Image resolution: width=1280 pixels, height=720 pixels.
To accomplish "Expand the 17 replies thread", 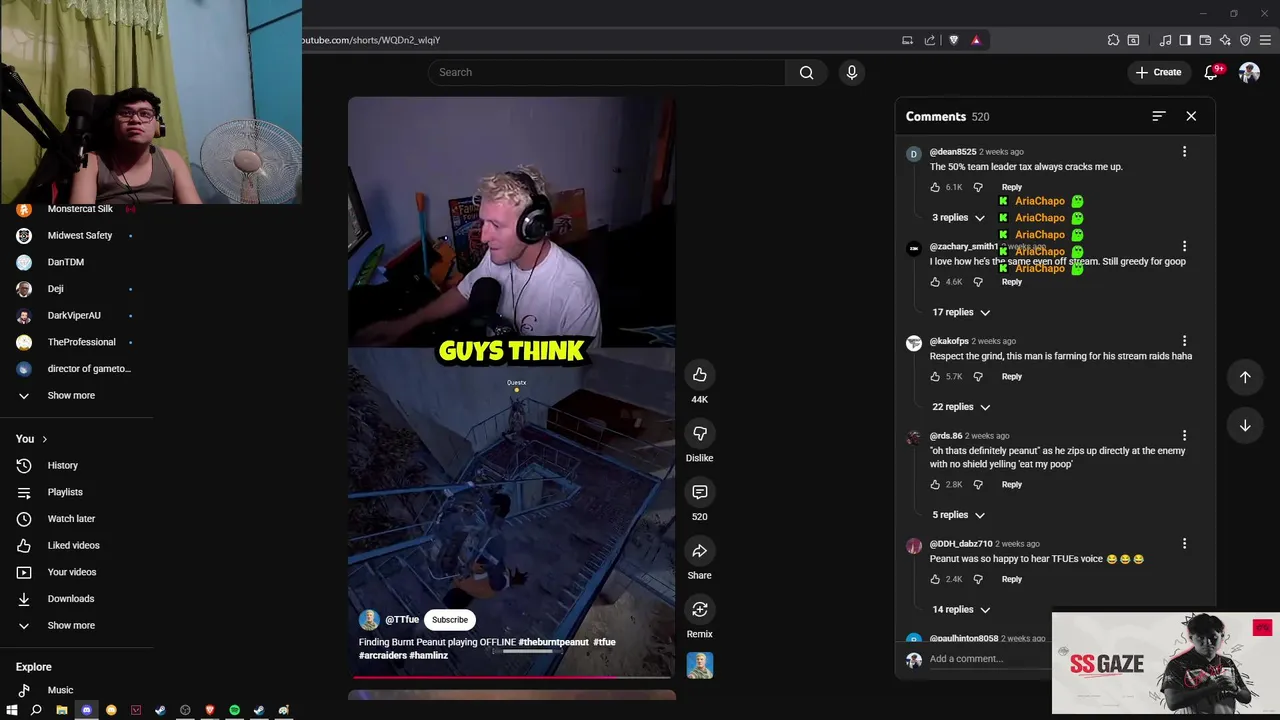I will point(961,312).
